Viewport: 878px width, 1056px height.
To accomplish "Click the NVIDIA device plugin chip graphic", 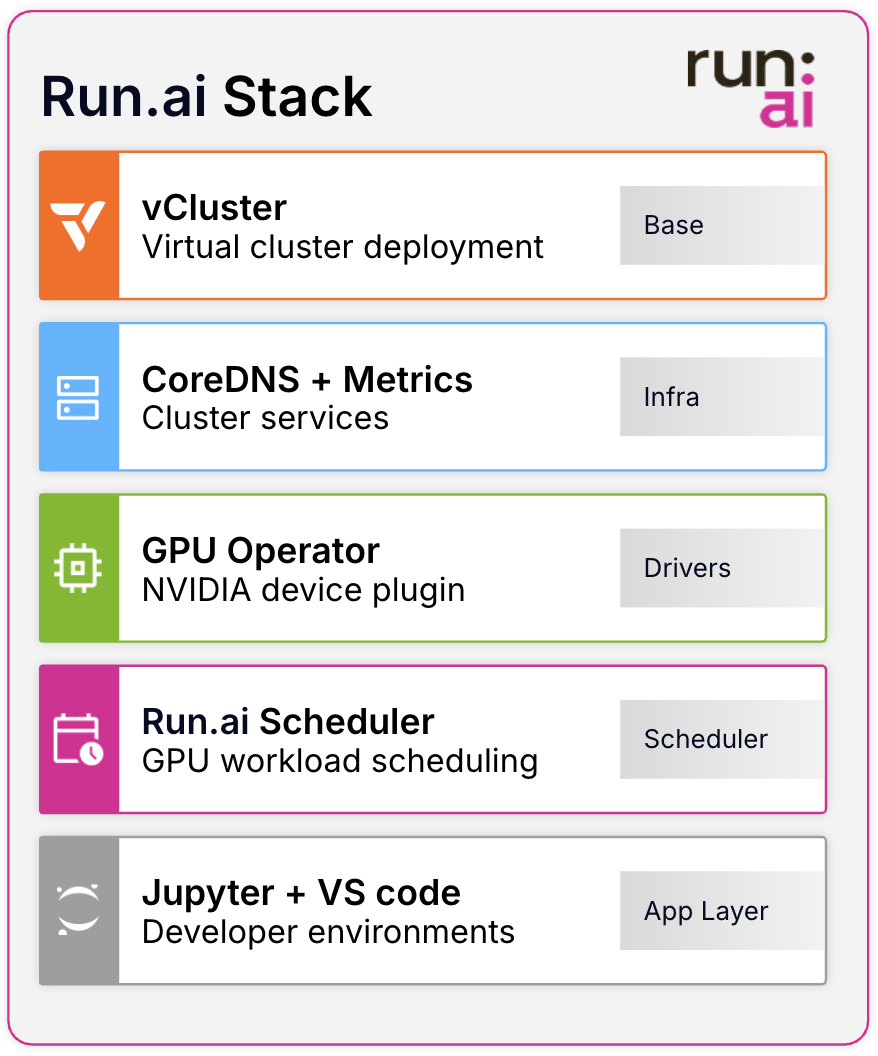I will click(x=79, y=567).
